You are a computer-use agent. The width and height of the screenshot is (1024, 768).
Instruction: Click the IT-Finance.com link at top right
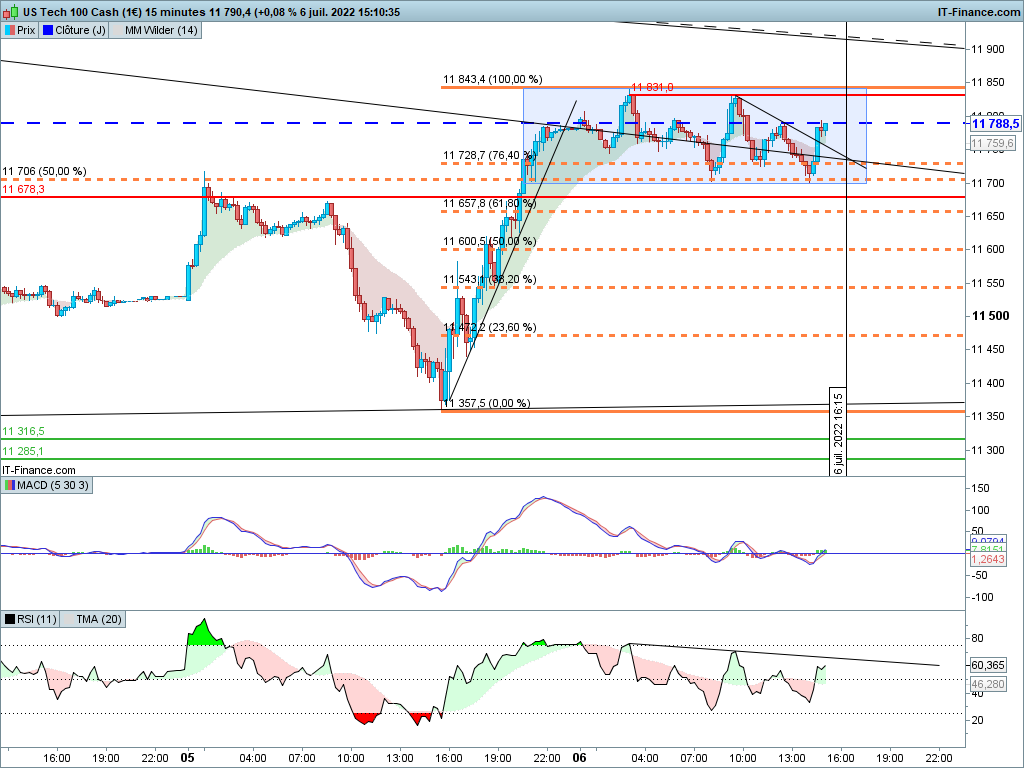tap(978, 12)
